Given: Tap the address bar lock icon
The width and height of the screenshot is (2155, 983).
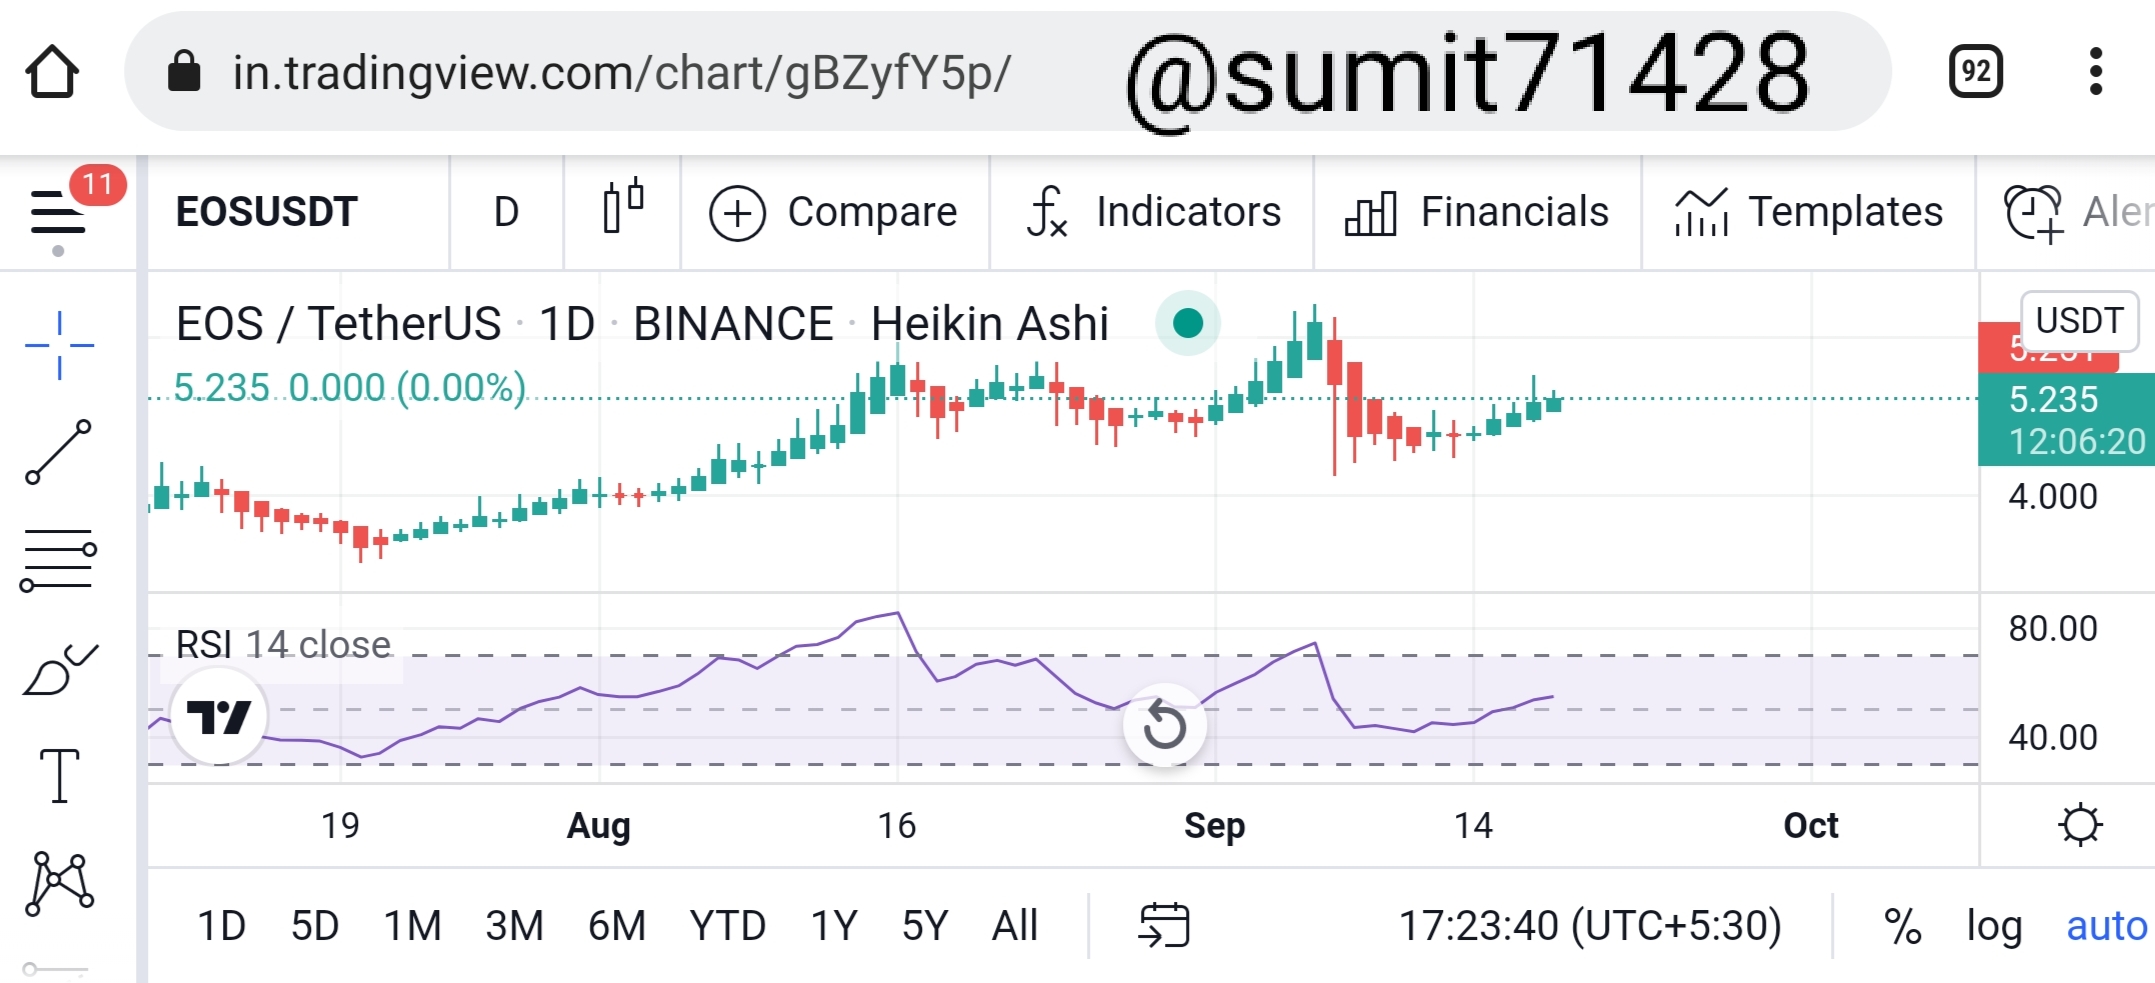Looking at the screenshot, I should click(184, 72).
